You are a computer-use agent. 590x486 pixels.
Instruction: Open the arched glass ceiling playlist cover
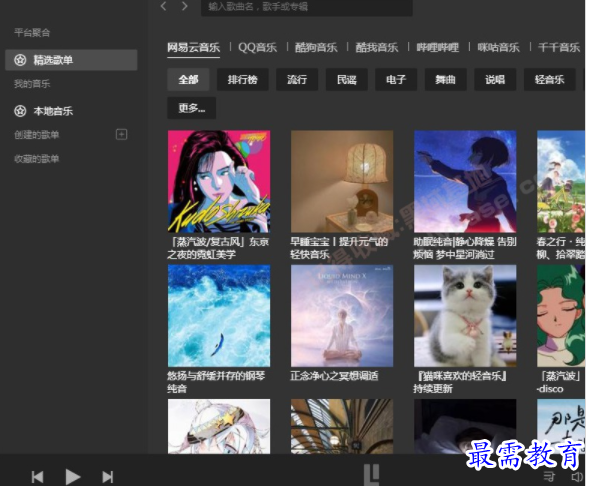click(x=342, y=426)
